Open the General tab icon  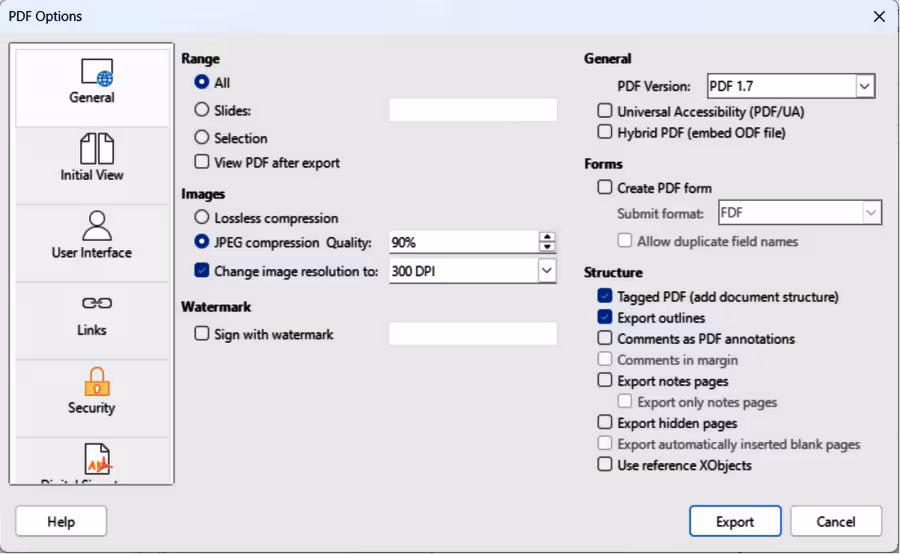click(x=97, y=72)
